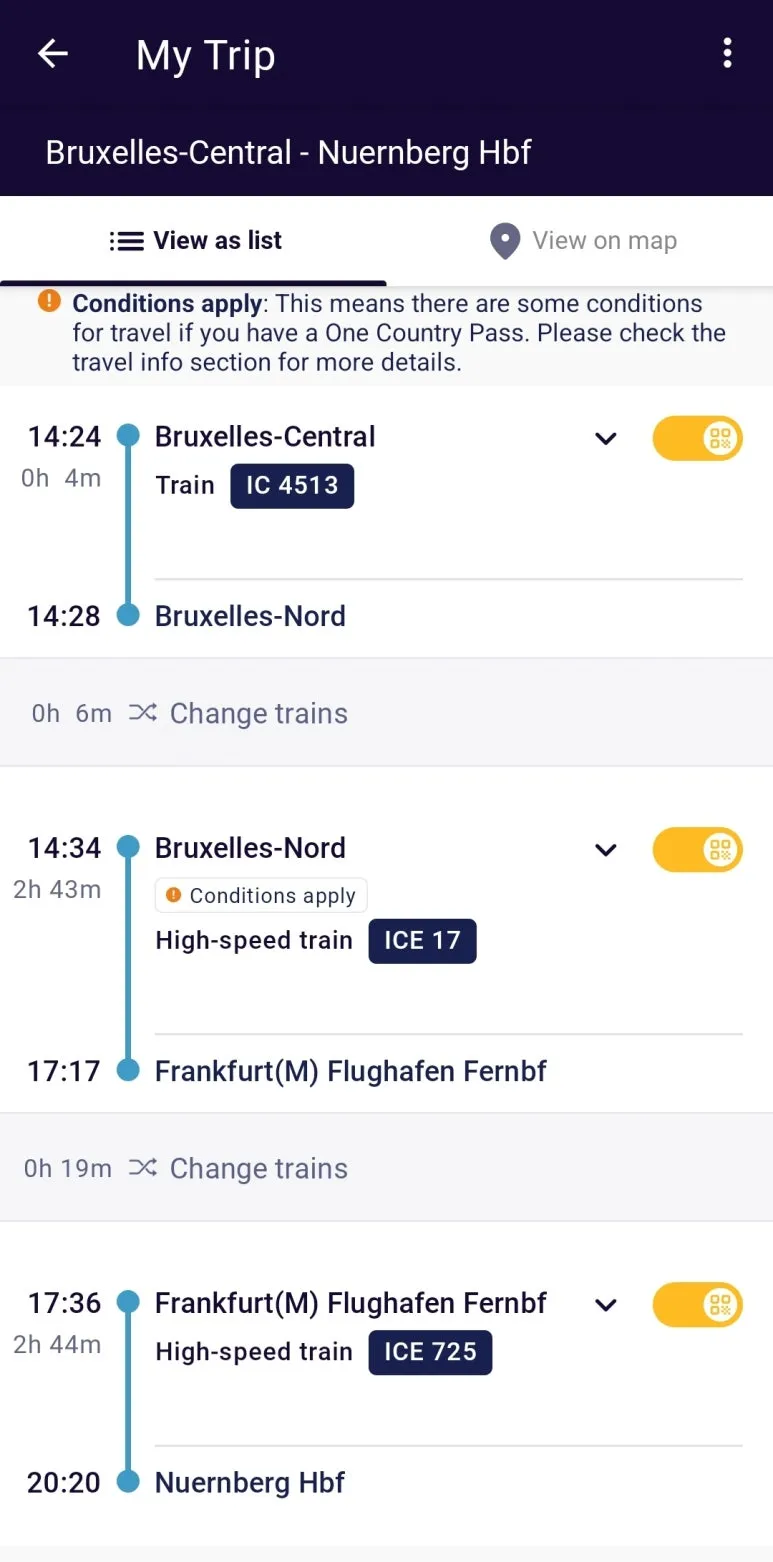The width and height of the screenshot is (773, 1562).
Task: Click the IC 4513 train badge
Action: (x=291, y=486)
